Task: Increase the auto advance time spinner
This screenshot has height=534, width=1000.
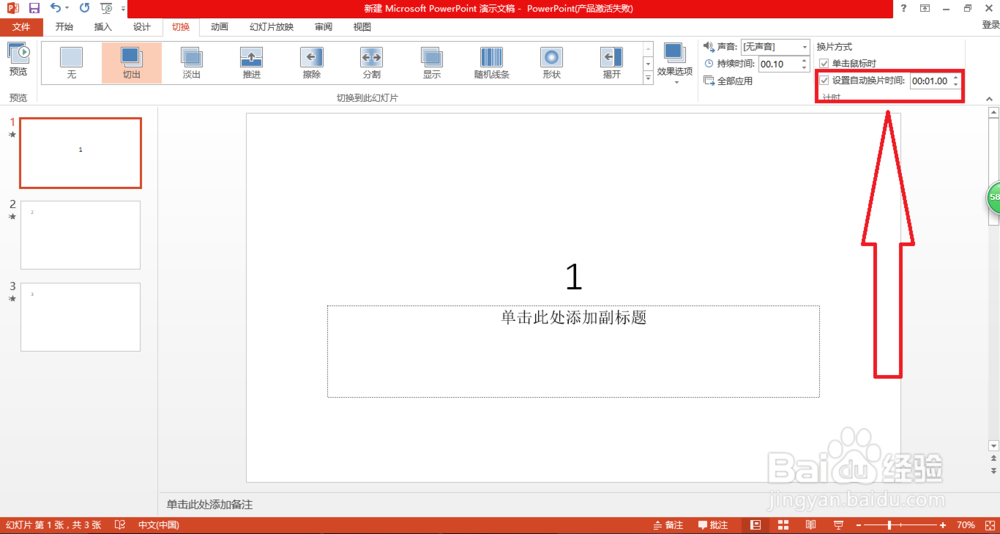Action: pyautogui.click(x=955, y=78)
